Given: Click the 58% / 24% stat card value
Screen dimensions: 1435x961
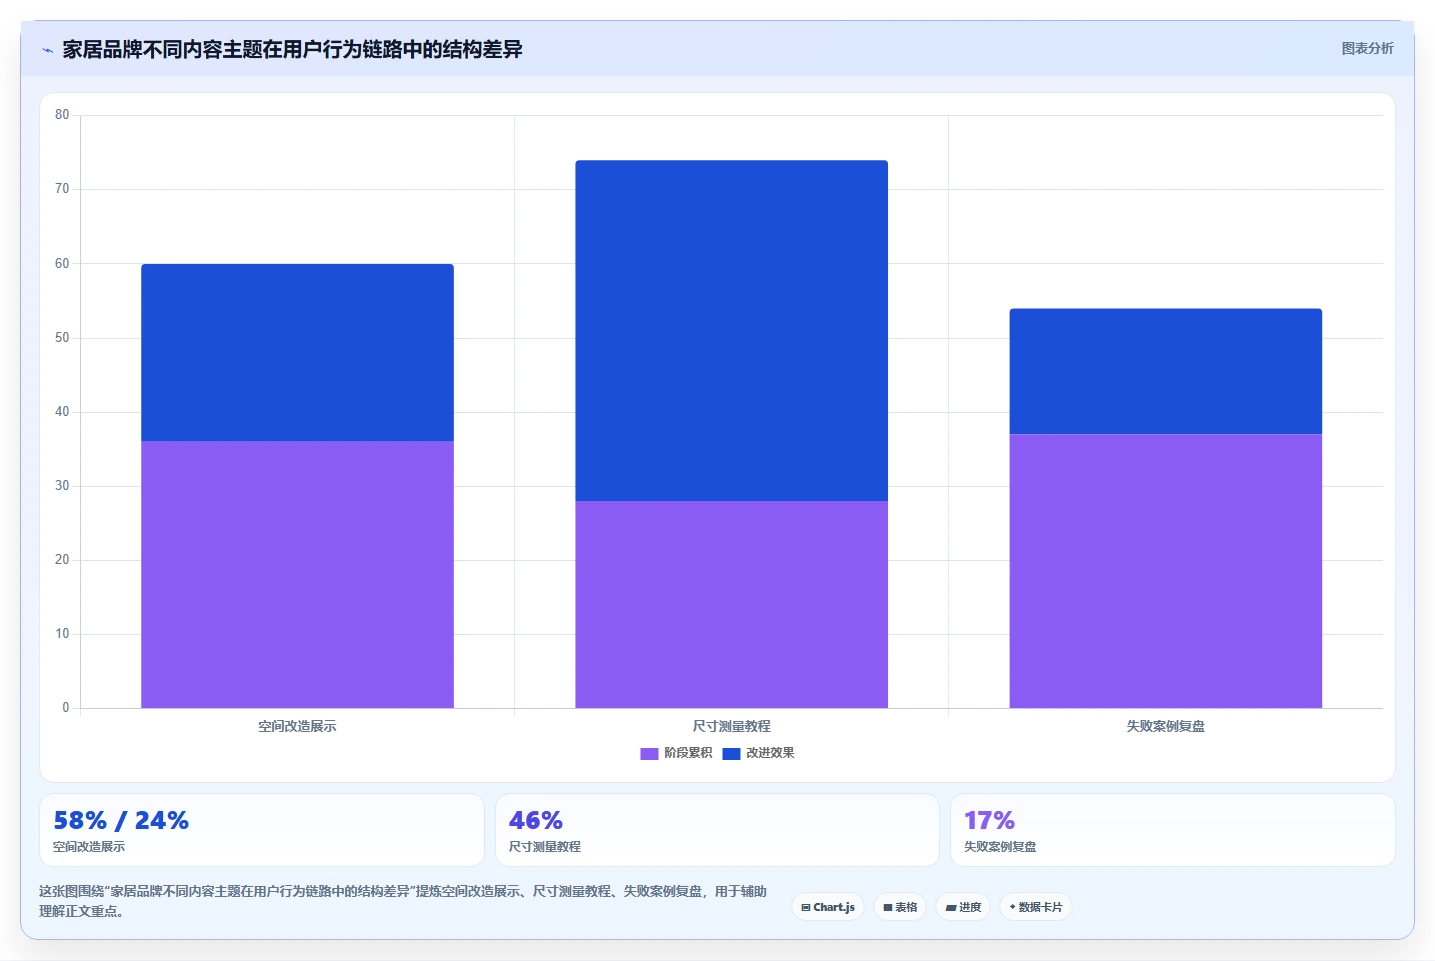Looking at the screenshot, I should pos(121,821).
